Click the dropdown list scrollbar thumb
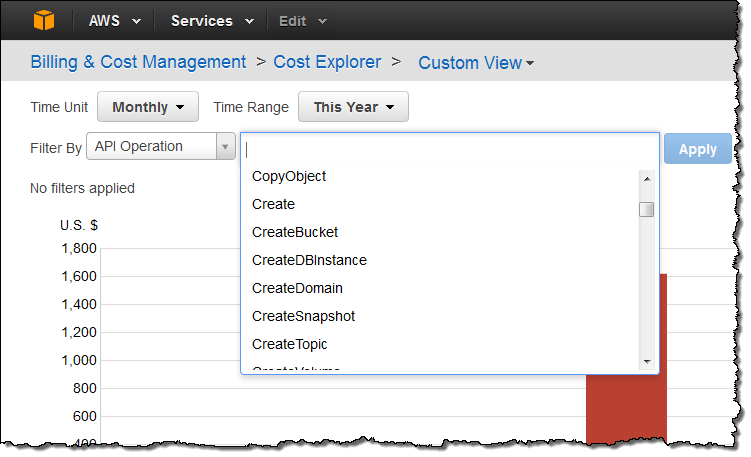 (x=647, y=209)
